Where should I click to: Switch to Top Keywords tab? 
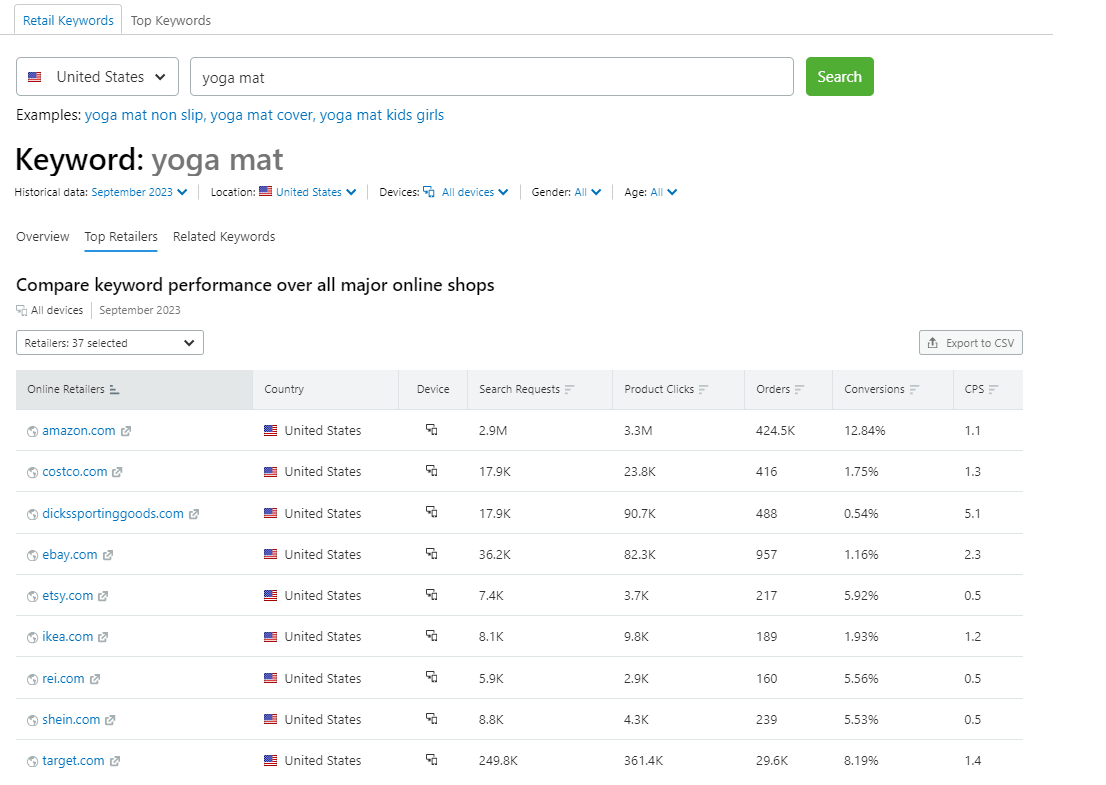click(x=171, y=20)
